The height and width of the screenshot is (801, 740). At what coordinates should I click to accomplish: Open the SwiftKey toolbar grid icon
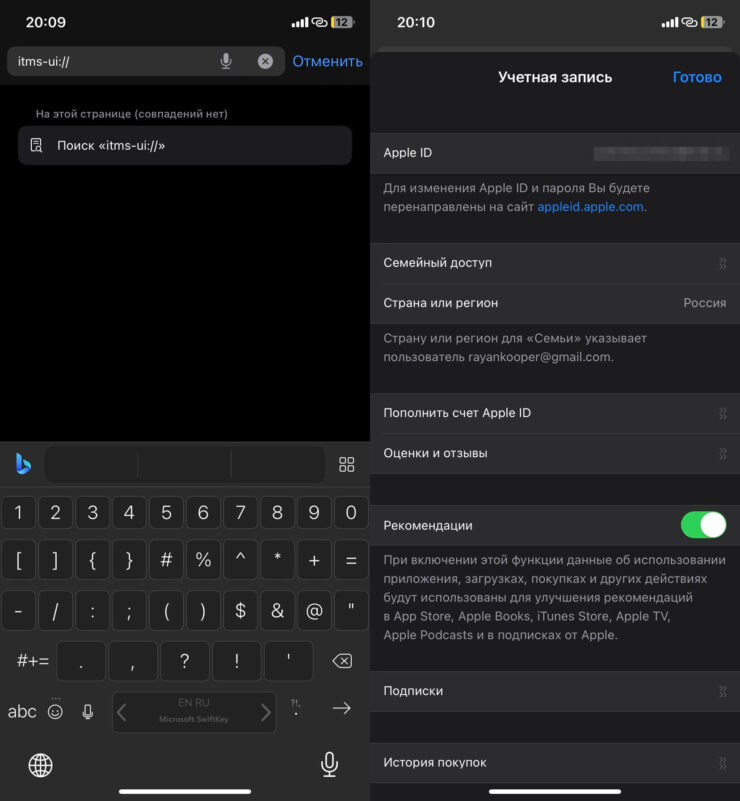(347, 464)
